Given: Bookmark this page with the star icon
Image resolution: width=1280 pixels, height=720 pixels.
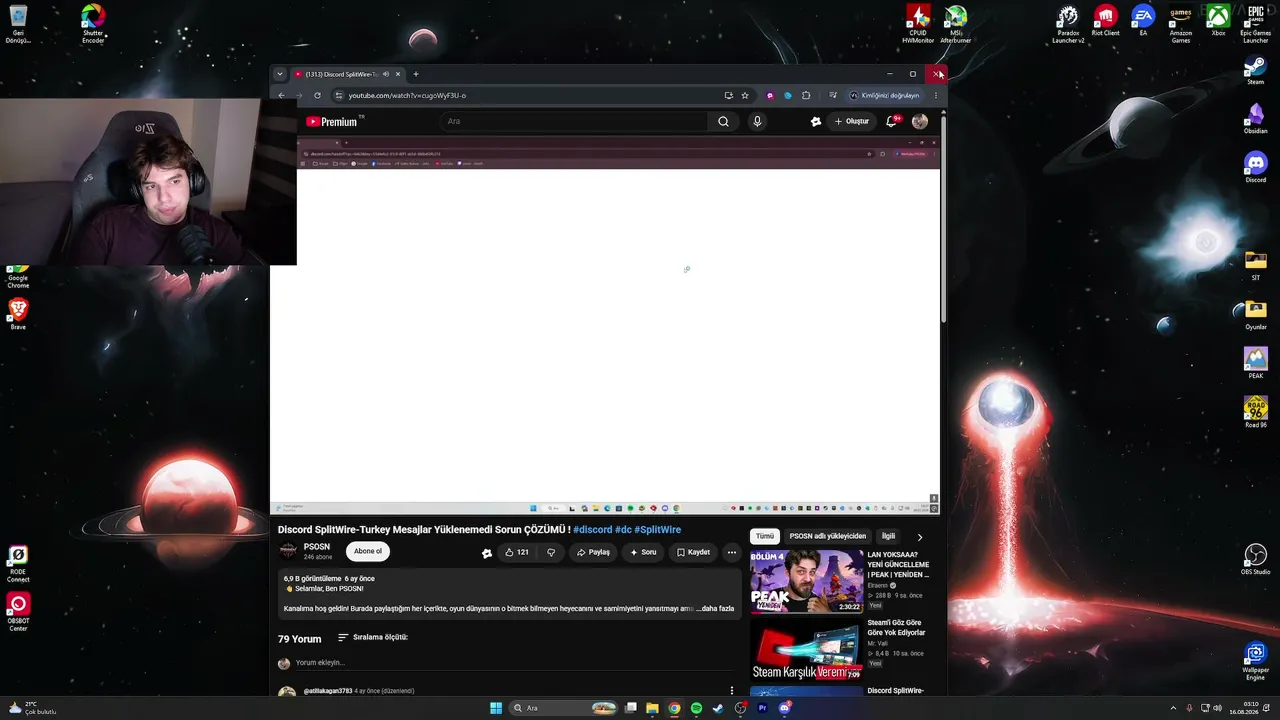Looking at the screenshot, I should click(x=745, y=95).
